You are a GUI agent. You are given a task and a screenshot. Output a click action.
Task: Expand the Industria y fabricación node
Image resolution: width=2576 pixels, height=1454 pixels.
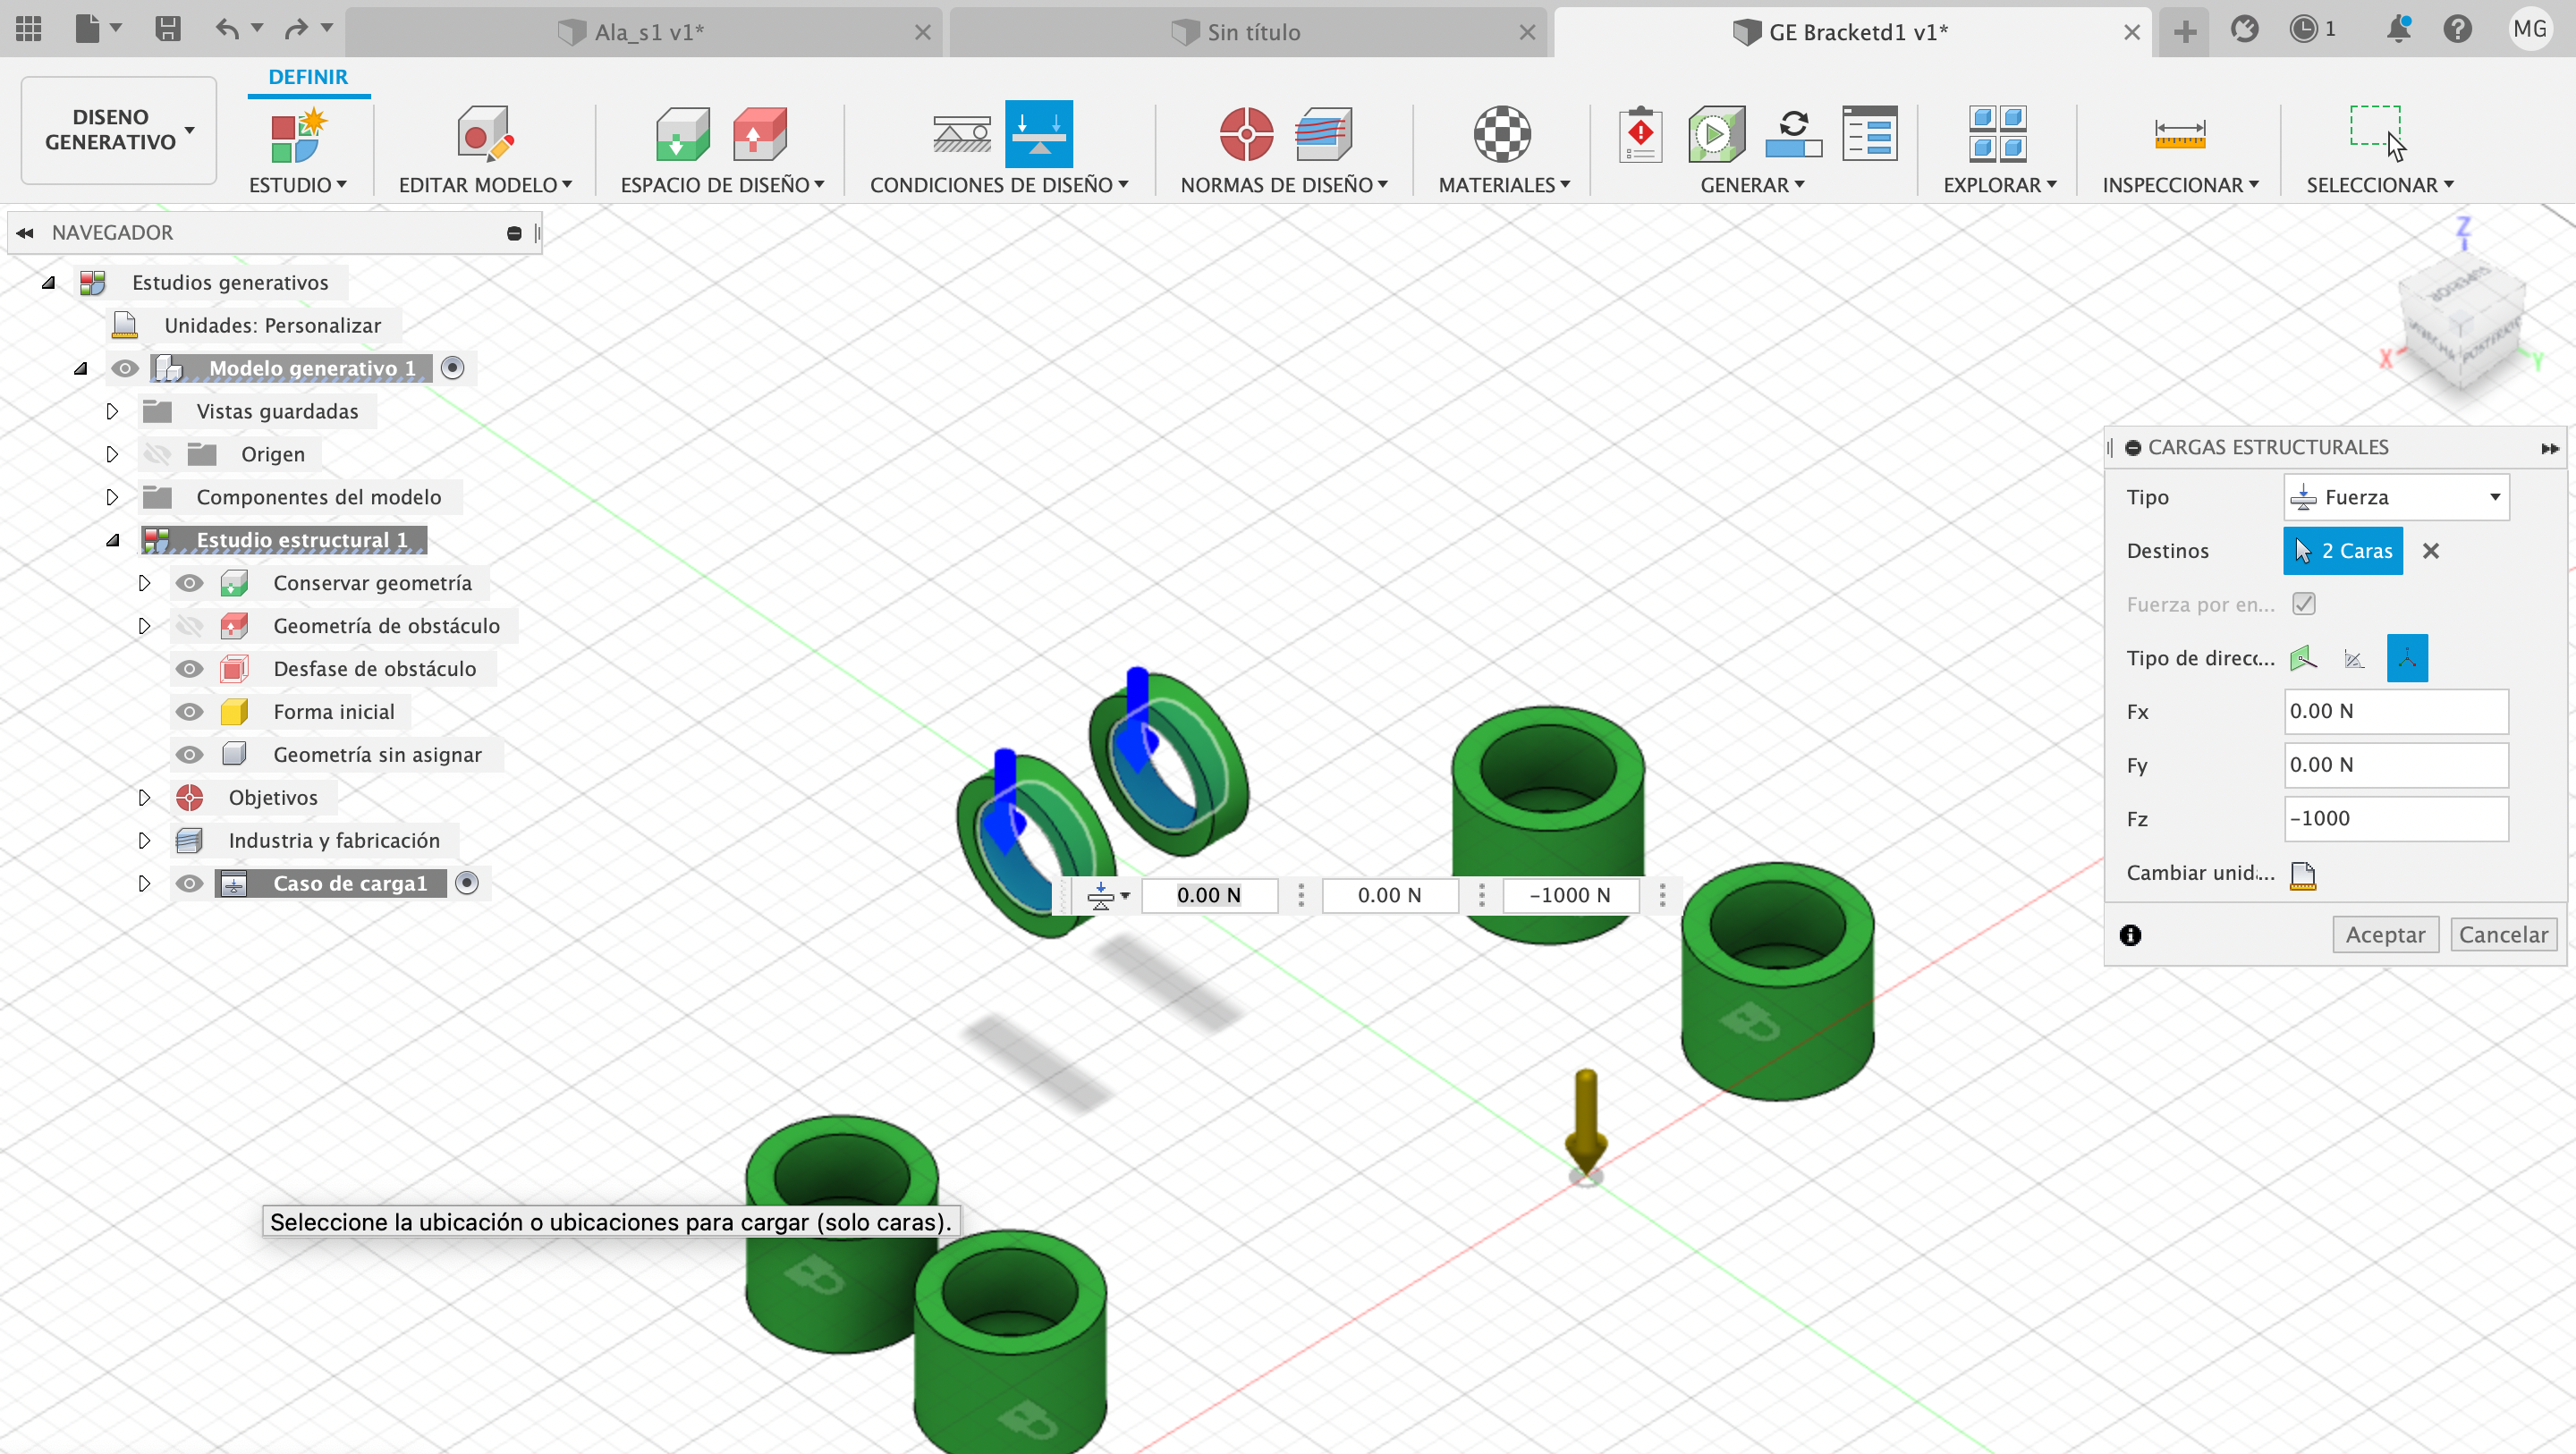(x=144, y=841)
